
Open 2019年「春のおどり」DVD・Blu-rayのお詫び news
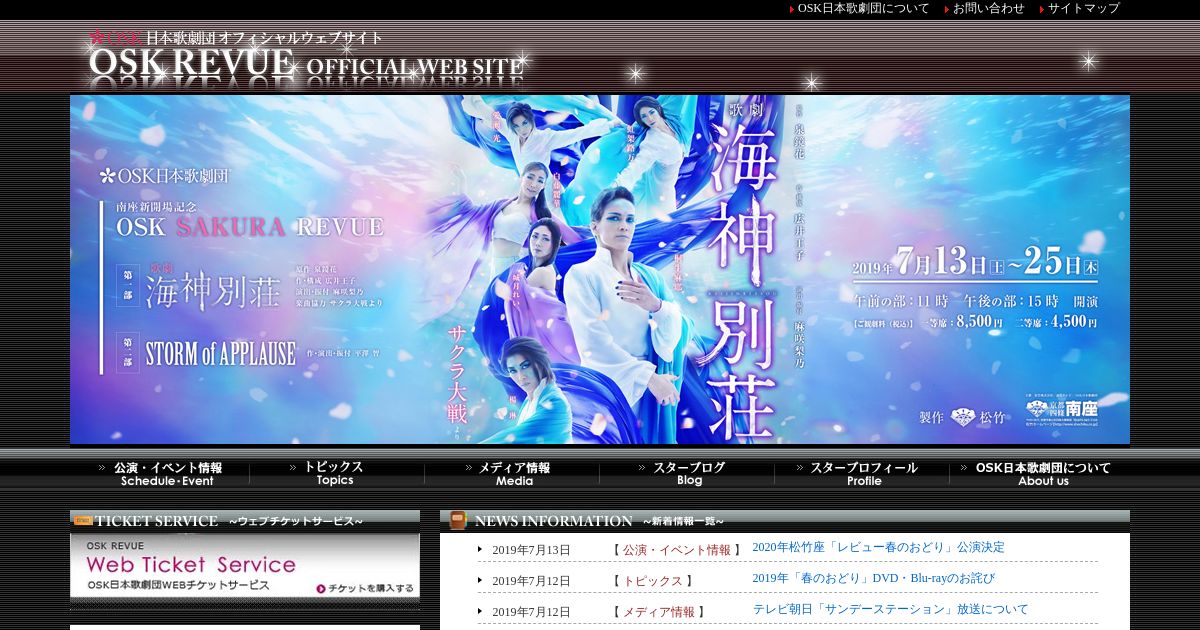(873, 578)
